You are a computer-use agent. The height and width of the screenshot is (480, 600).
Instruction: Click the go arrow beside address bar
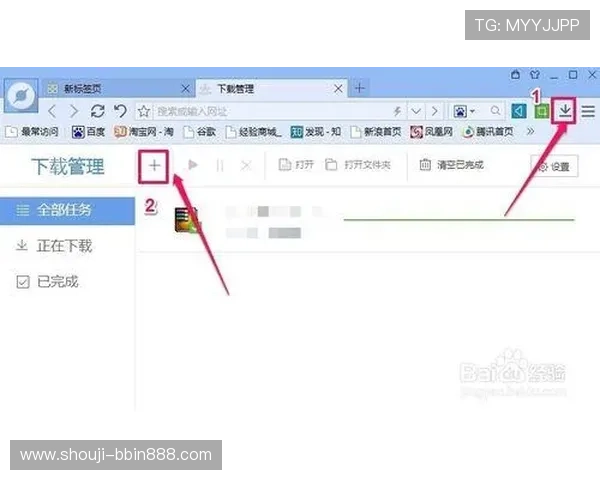pyautogui.click(x=435, y=111)
